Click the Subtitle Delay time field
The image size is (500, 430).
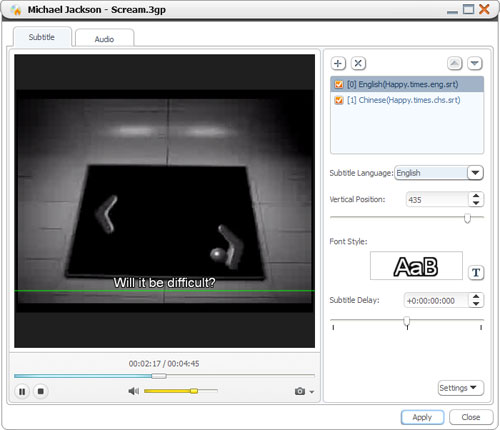[437, 300]
